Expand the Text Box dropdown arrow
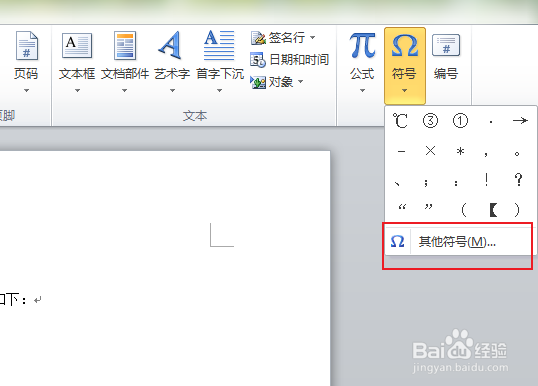Image resolution: width=538 pixels, height=386 pixels. pyautogui.click(x=77, y=91)
